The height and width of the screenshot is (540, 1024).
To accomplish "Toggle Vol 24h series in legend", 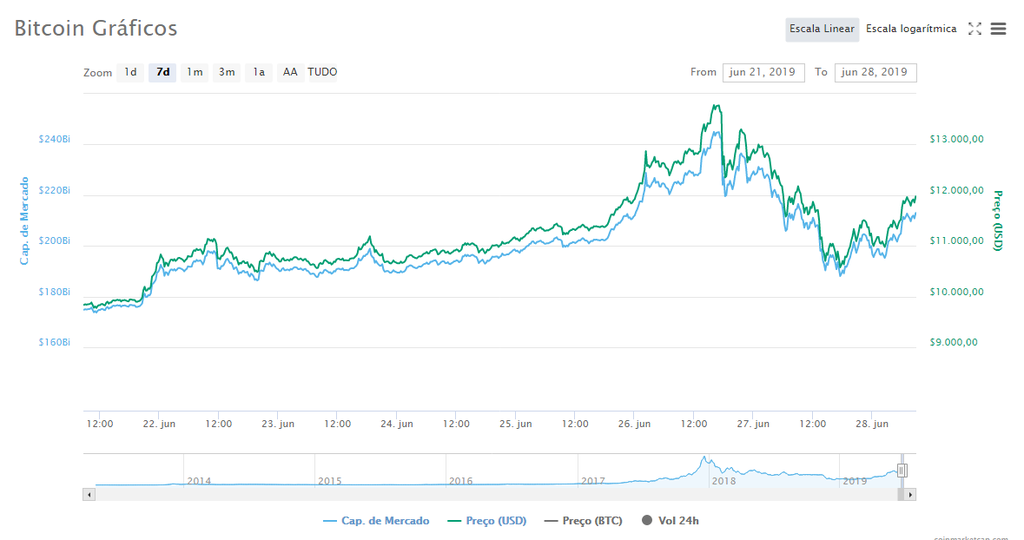I will (x=671, y=521).
